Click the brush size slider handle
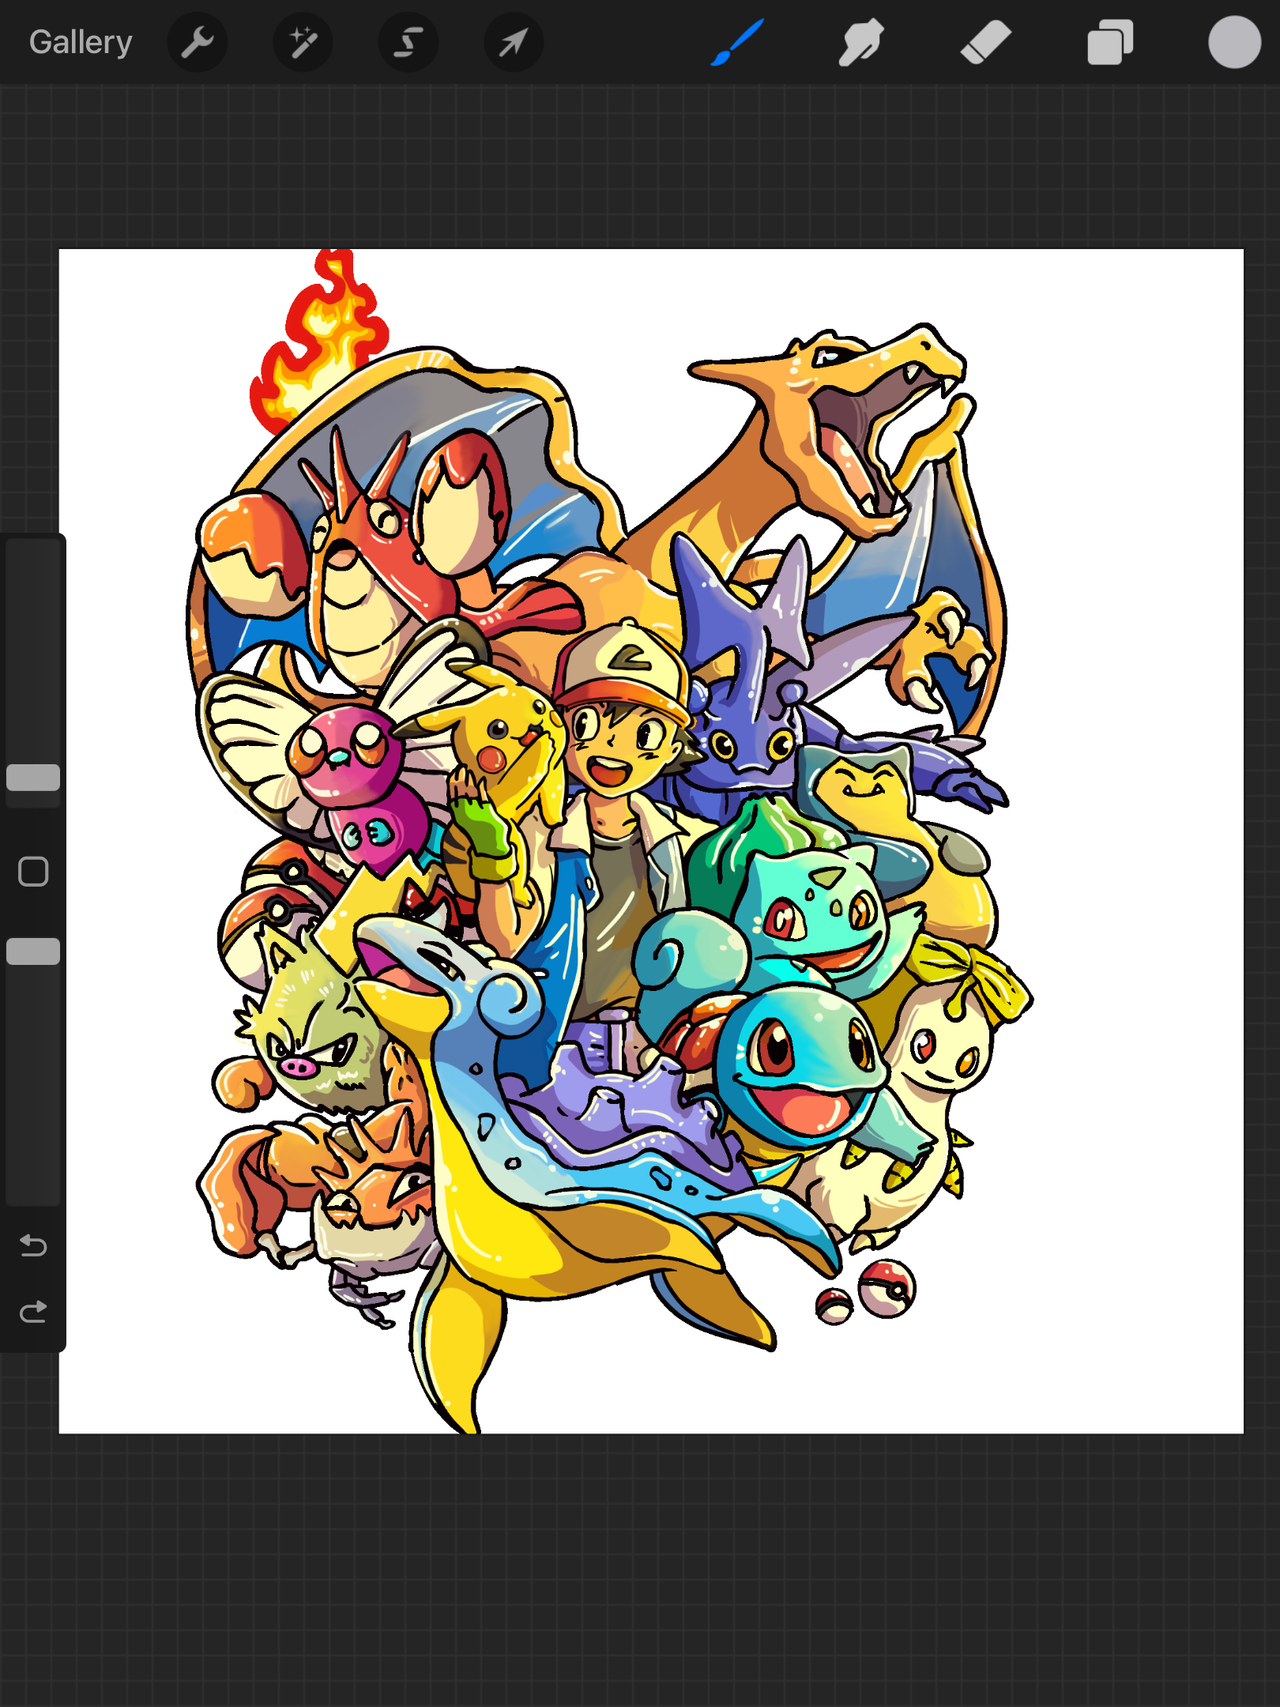This screenshot has width=1280, height=1707. (x=33, y=777)
